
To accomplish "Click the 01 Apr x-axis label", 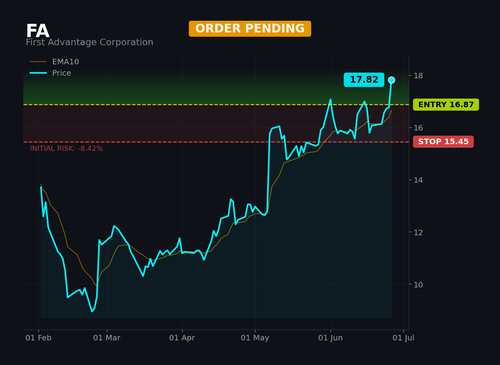I will (x=182, y=338).
